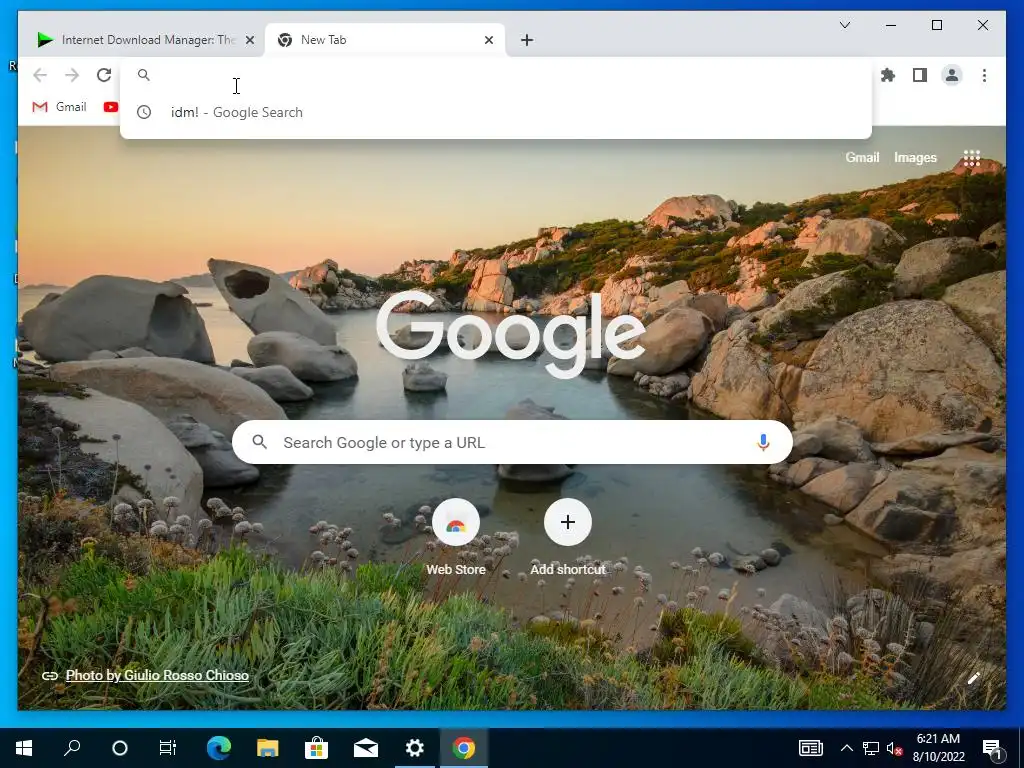Screen dimensions: 1024x768
Task: Open Chrome's three-dot menu
Action: 984,75
